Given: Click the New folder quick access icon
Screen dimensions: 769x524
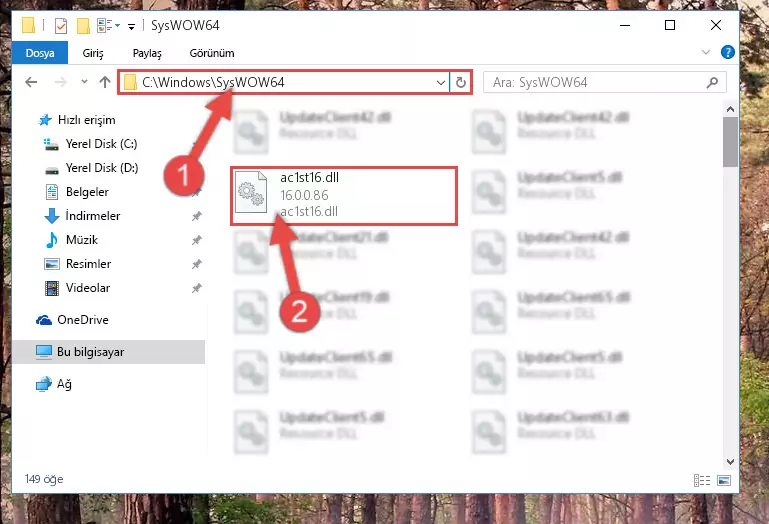Looking at the screenshot, I should [83, 26].
